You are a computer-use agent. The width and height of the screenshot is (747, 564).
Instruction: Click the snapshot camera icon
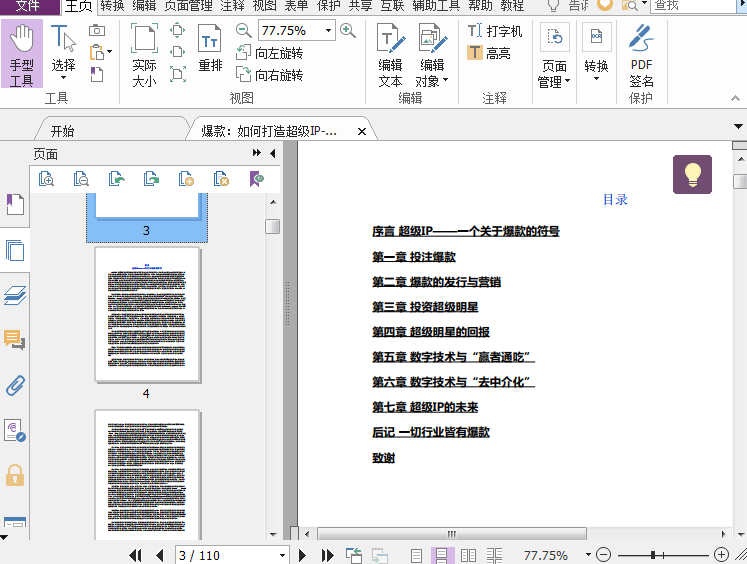[97, 30]
